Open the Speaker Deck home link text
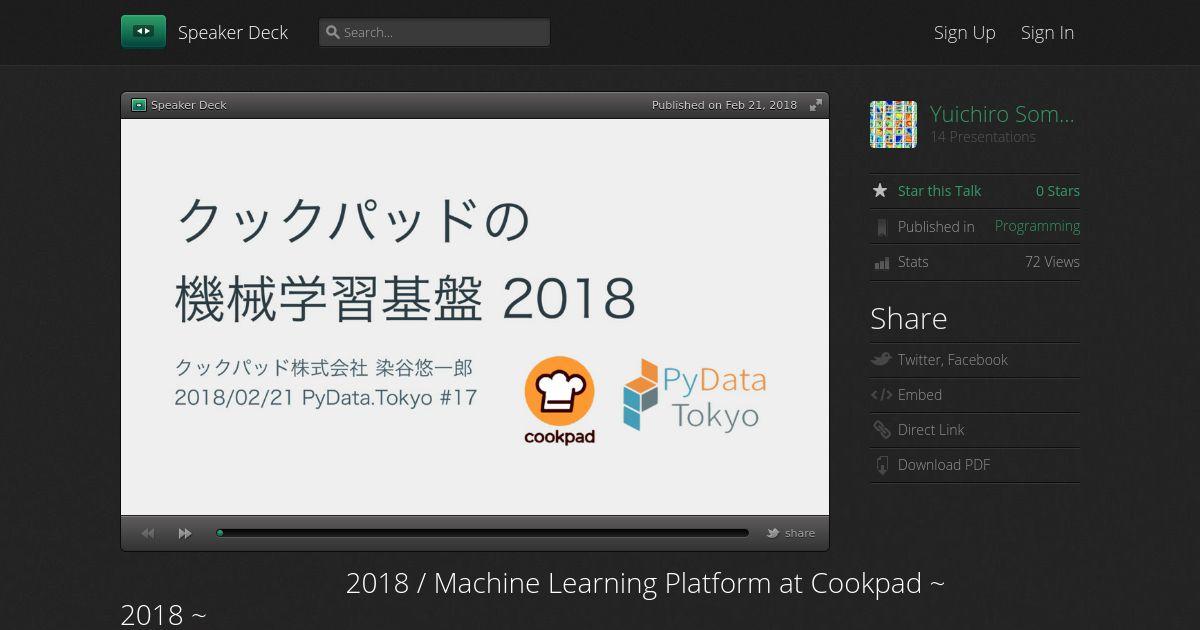 click(x=233, y=32)
